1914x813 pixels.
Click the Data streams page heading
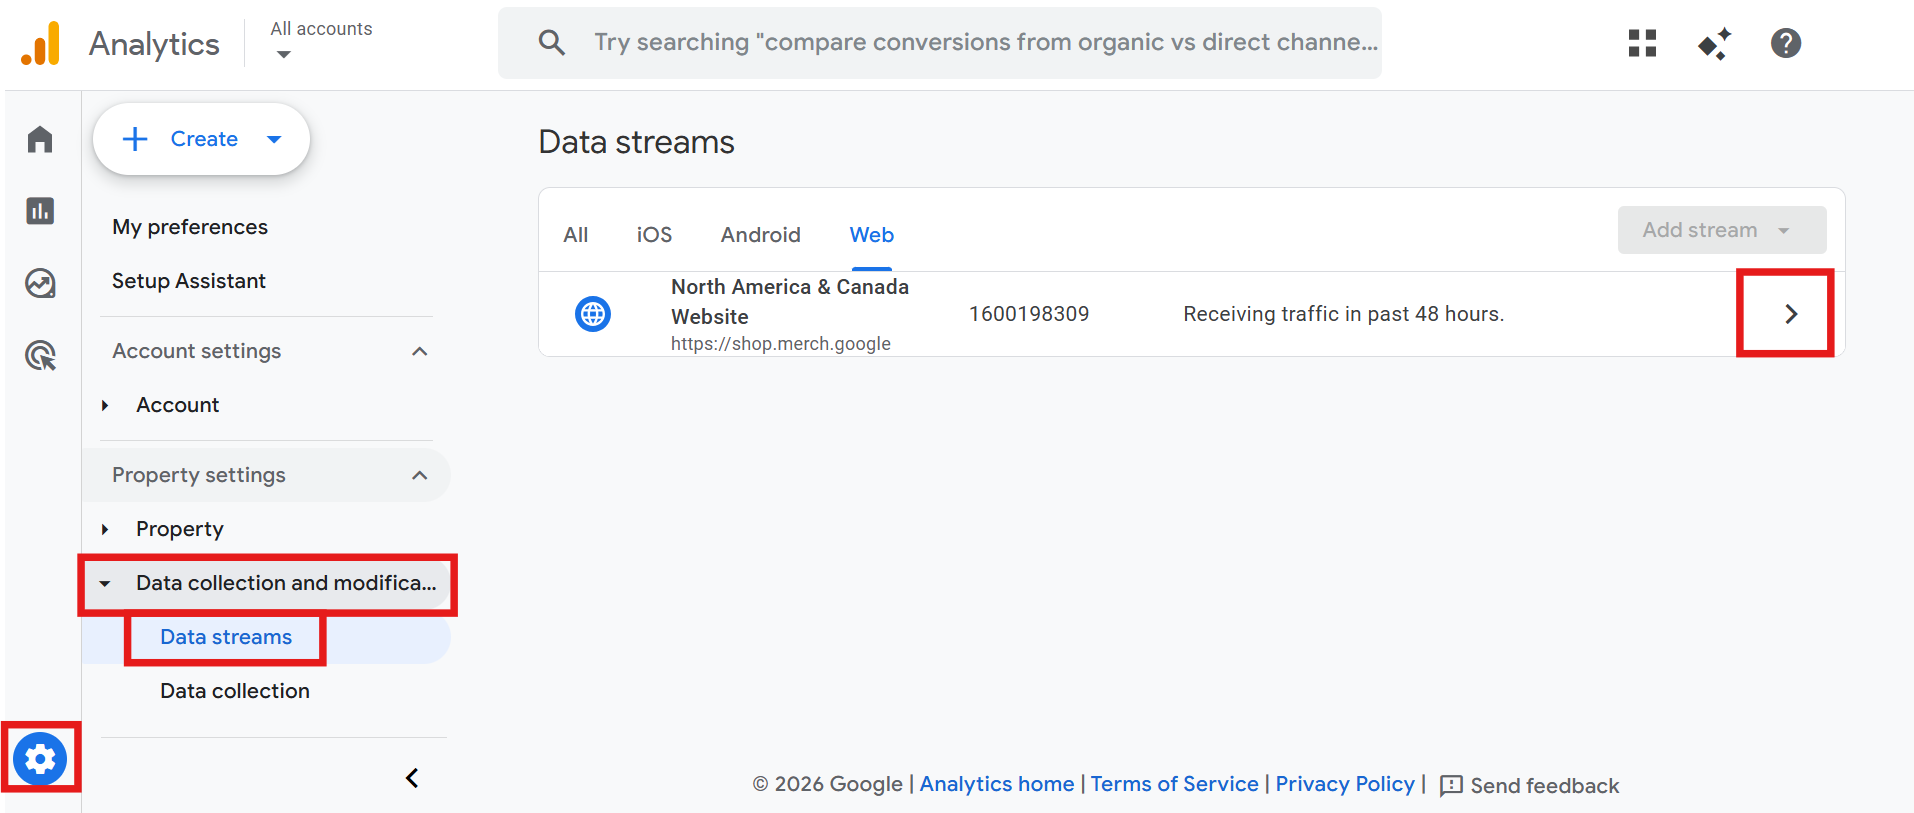pos(637,142)
